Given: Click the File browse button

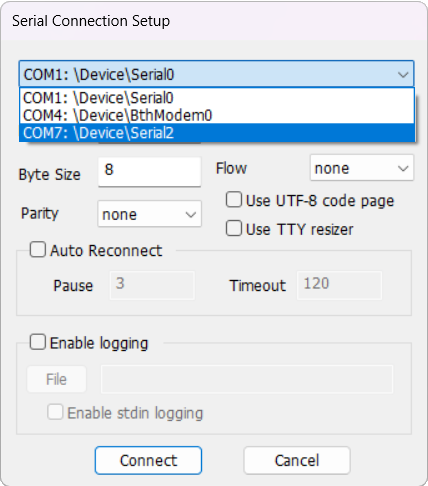Looking at the screenshot, I should point(57,379).
